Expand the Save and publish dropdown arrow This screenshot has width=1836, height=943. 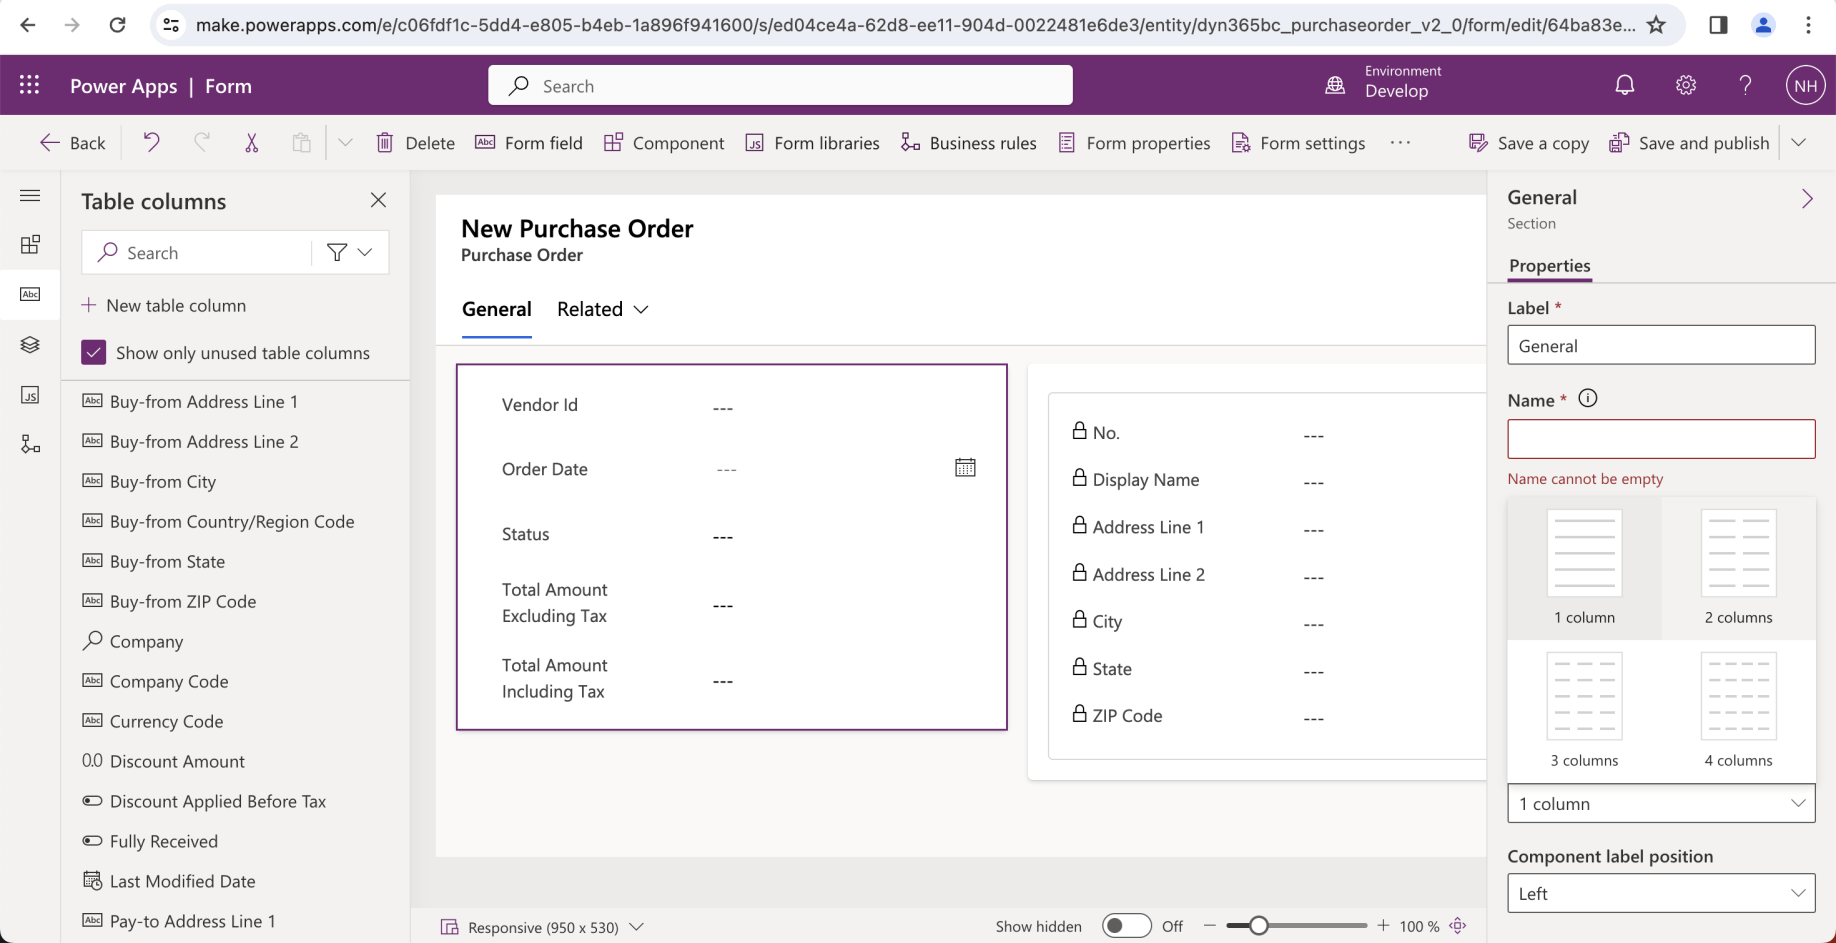[x=1798, y=143]
